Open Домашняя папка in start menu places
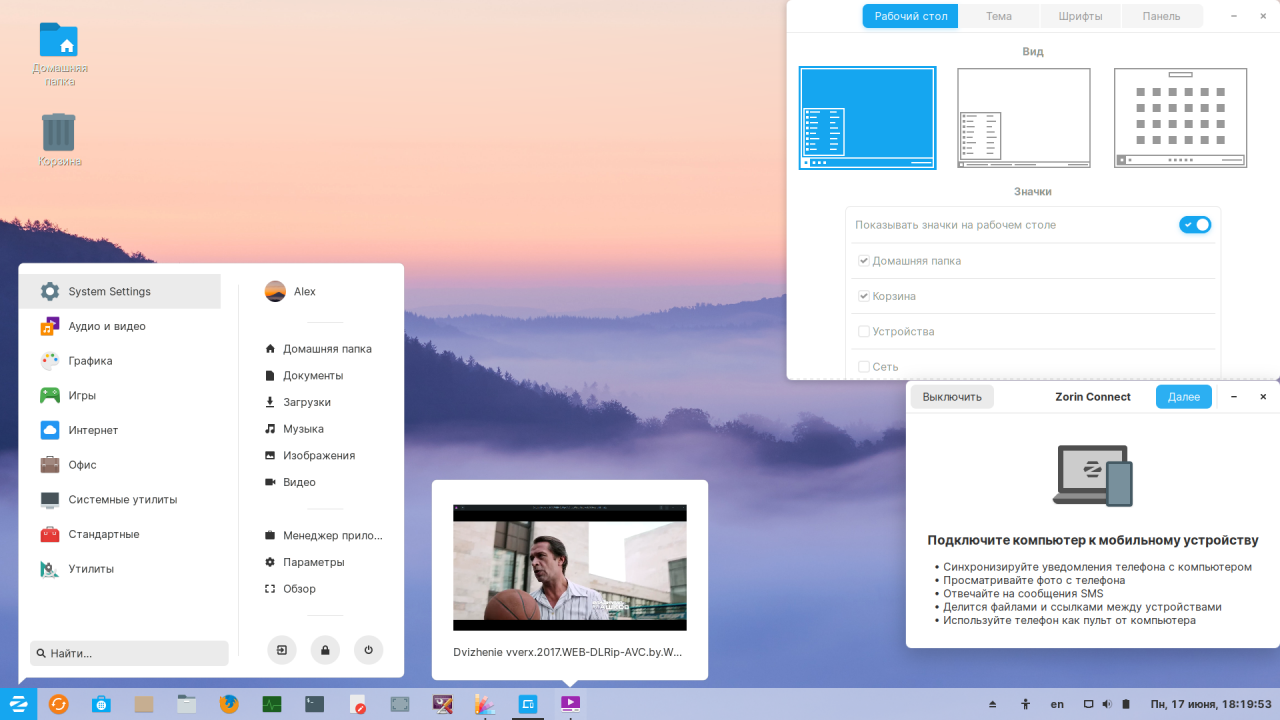1280x720 pixels. coord(318,349)
